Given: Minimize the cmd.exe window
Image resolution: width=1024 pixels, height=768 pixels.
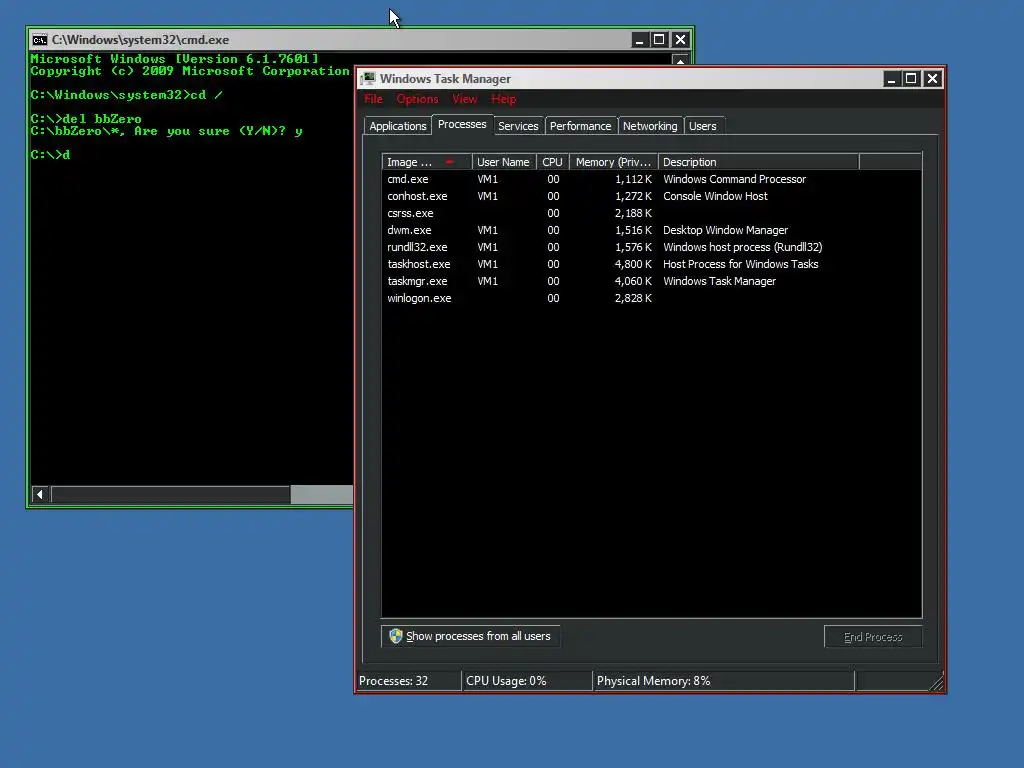Looking at the screenshot, I should coord(639,40).
